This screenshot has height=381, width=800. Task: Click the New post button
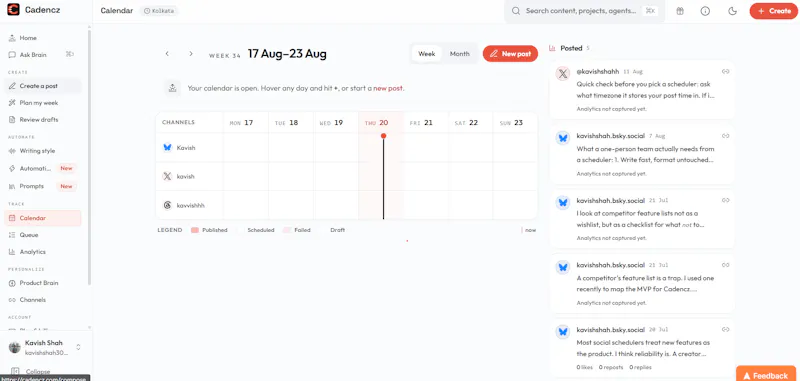(x=510, y=54)
